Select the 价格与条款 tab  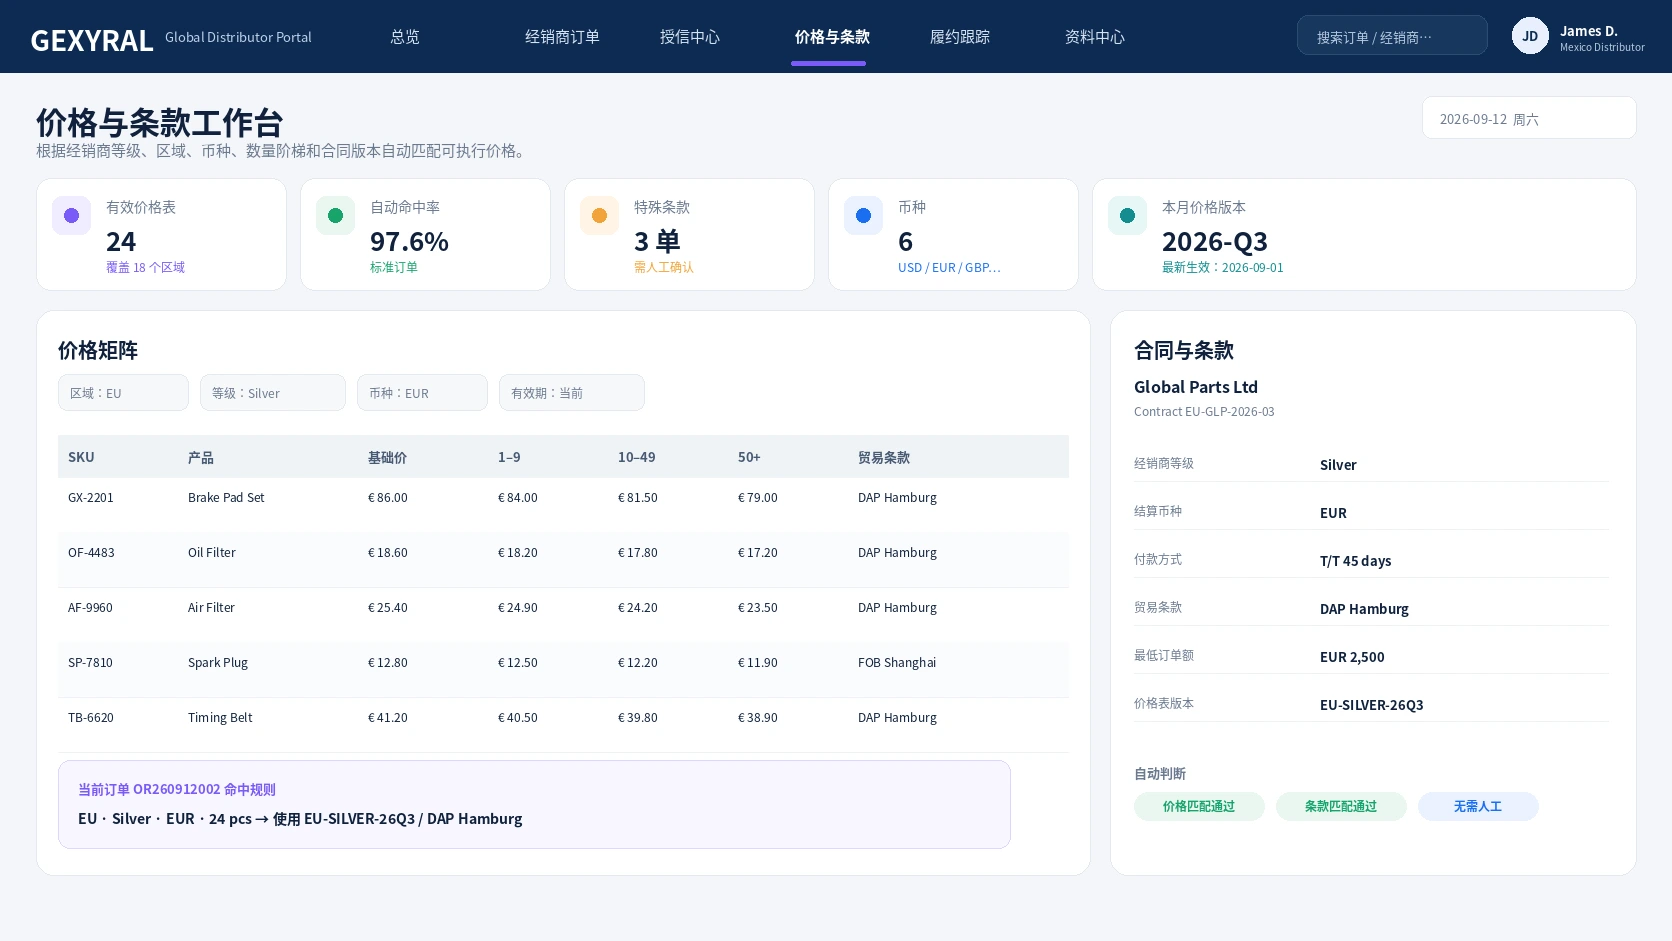coord(832,37)
